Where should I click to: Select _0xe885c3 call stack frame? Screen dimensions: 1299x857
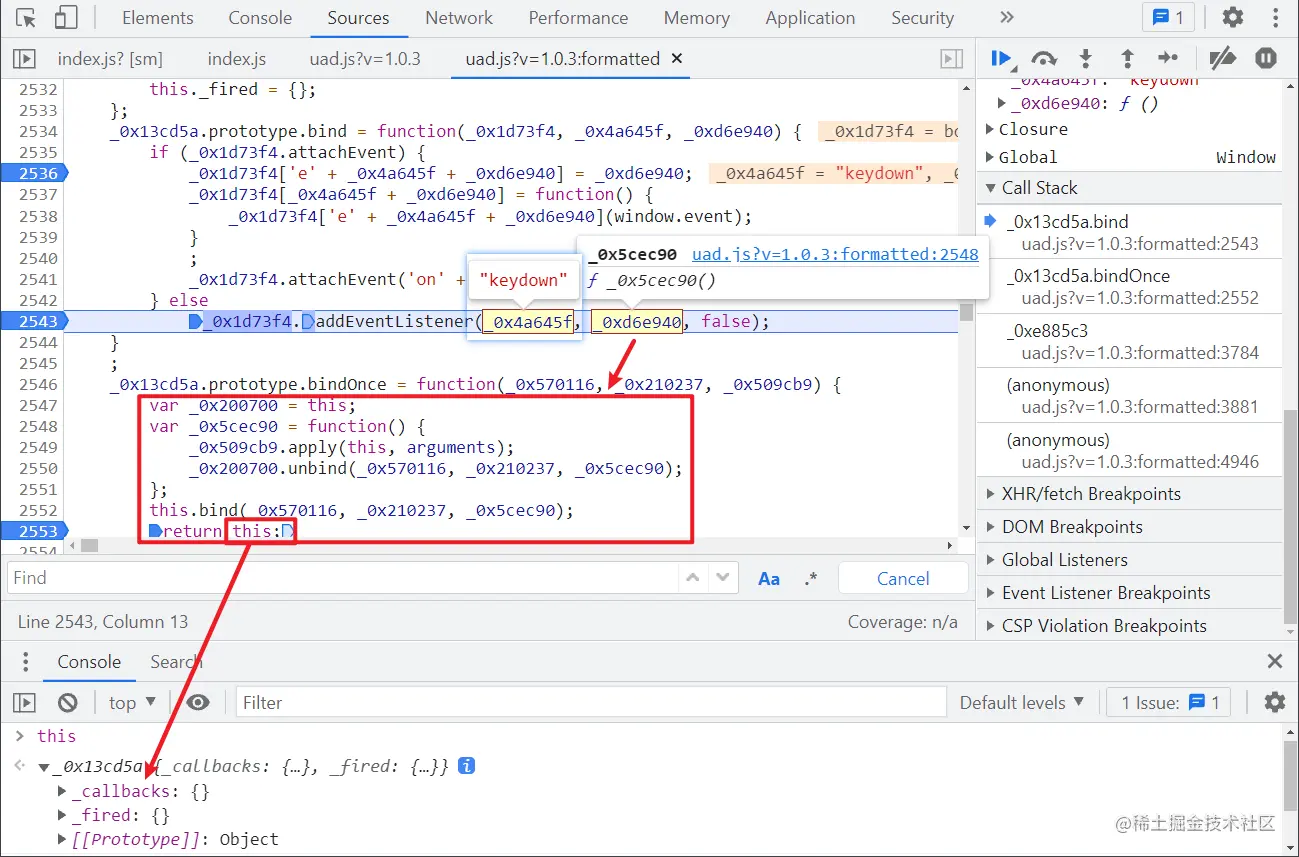click(x=1130, y=341)
